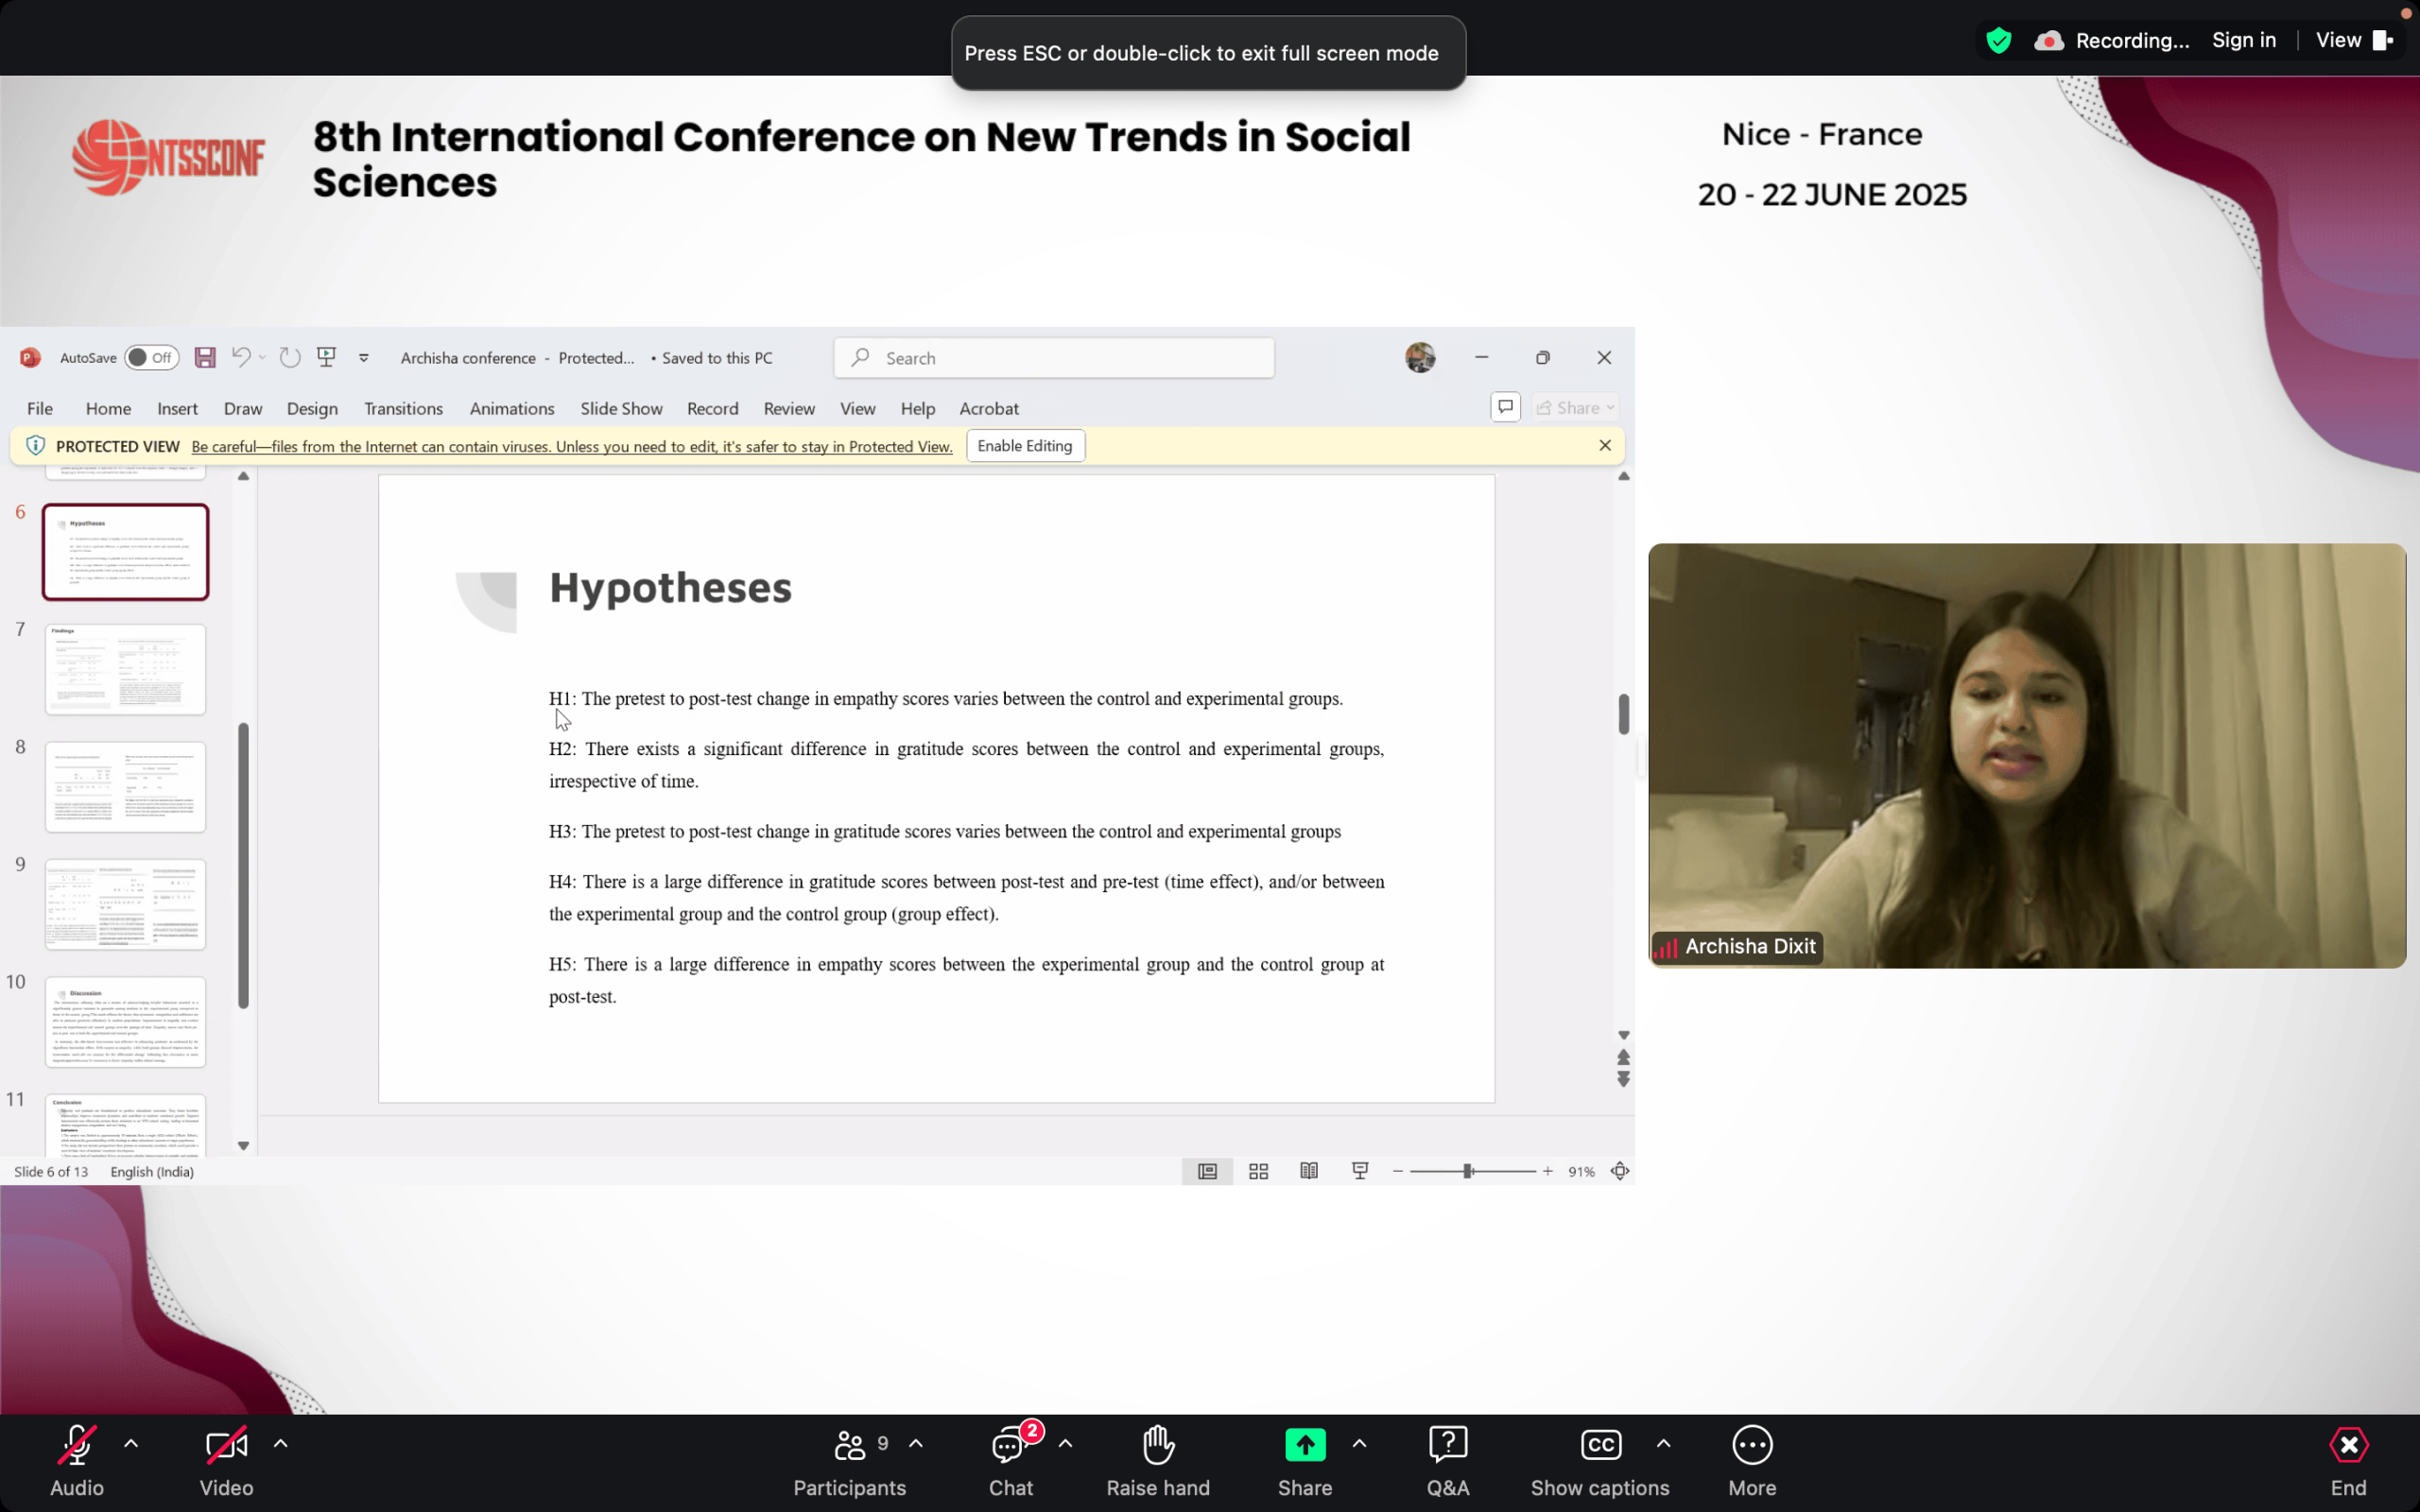Expand caption options arrow next to captions

(x=1663, y=1443)
